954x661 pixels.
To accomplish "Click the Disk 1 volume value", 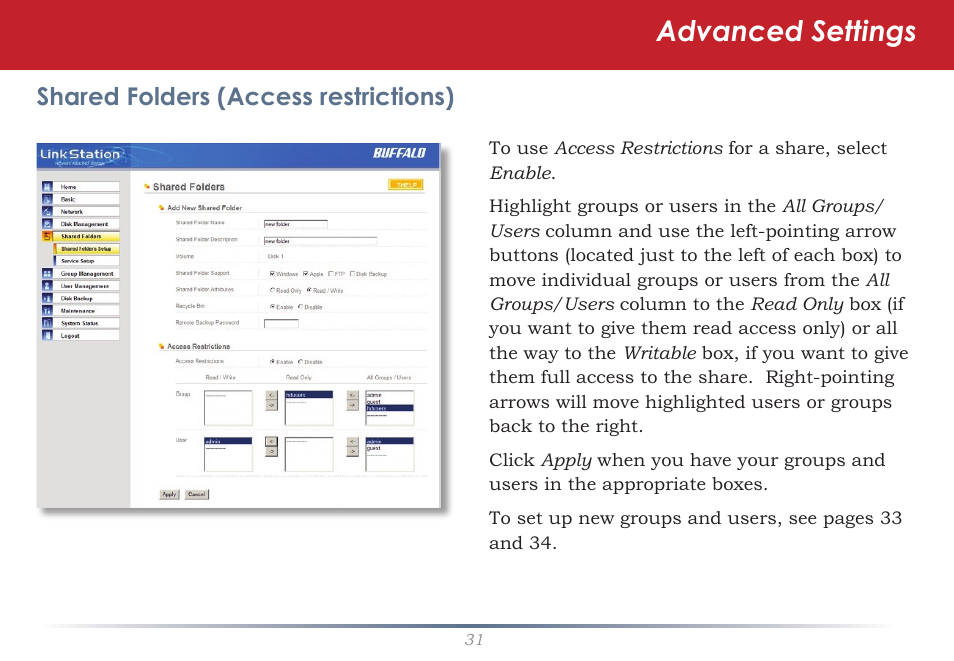I will click(x=276, y=256).
